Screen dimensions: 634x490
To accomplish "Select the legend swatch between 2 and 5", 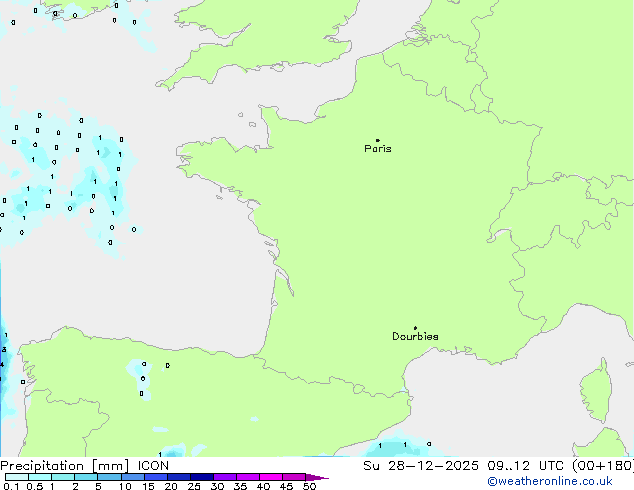I will point(86,477).
